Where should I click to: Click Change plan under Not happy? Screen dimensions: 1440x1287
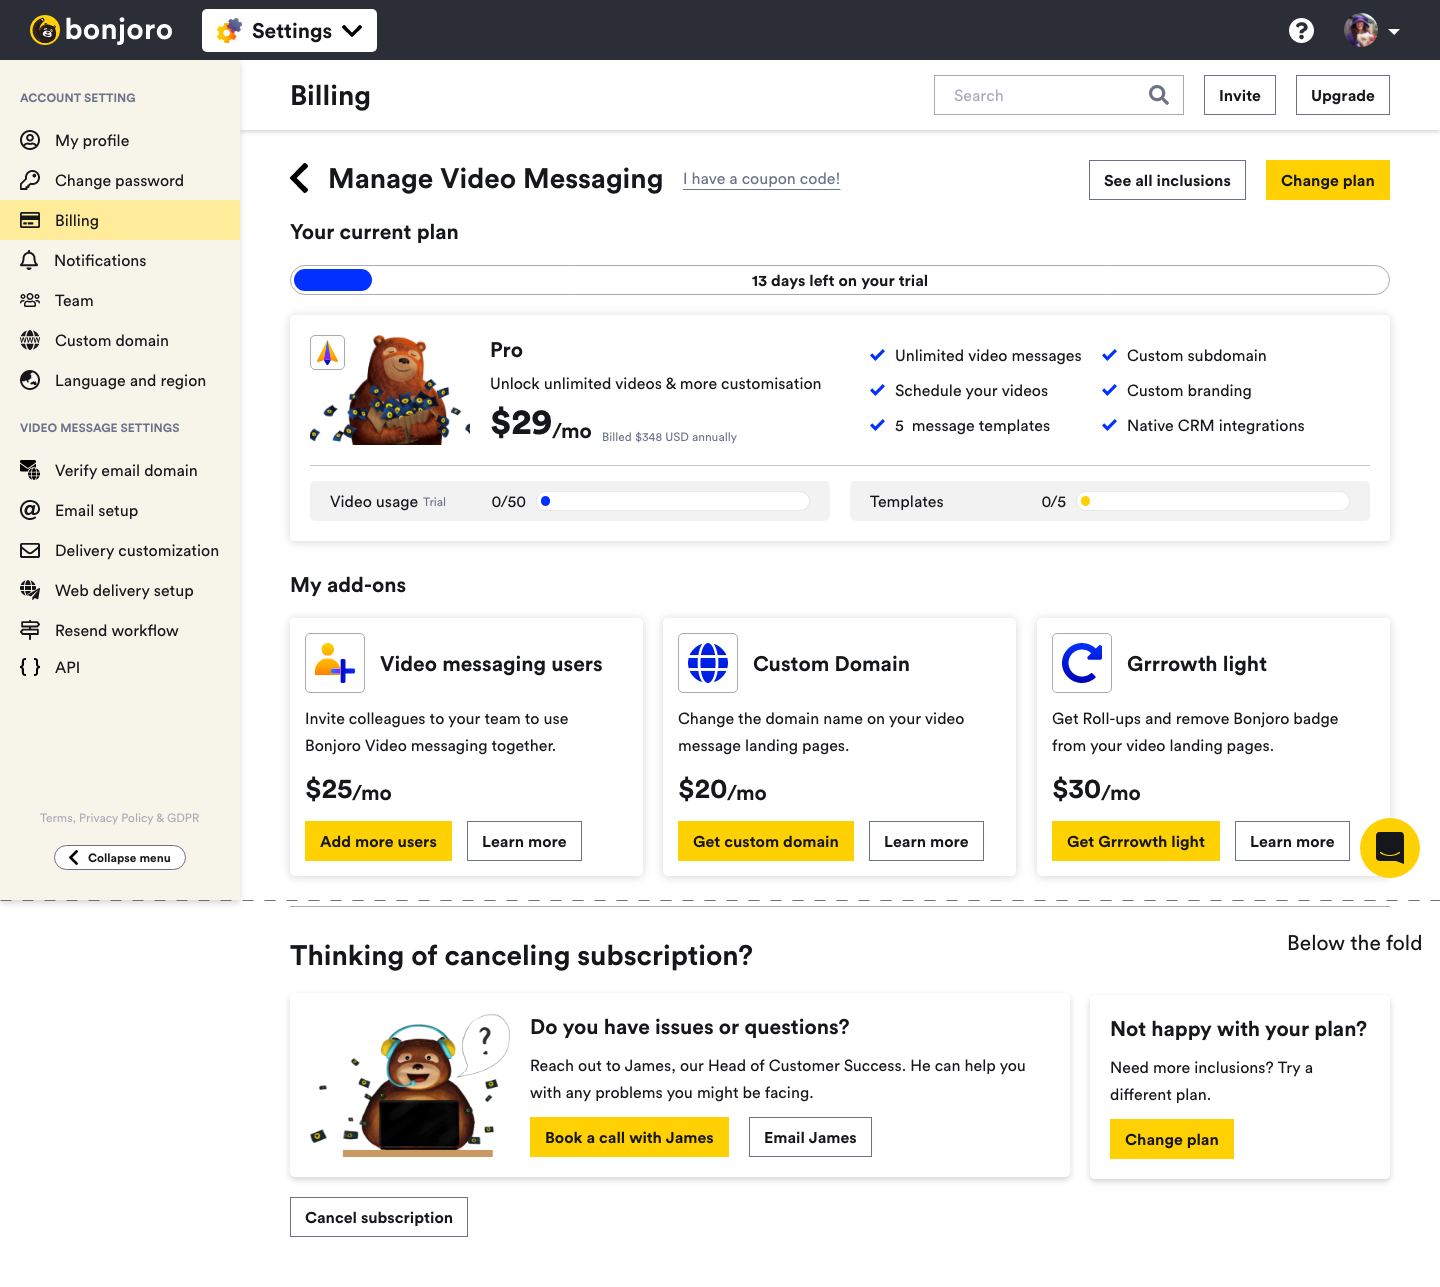(x=1172, y=1139)
